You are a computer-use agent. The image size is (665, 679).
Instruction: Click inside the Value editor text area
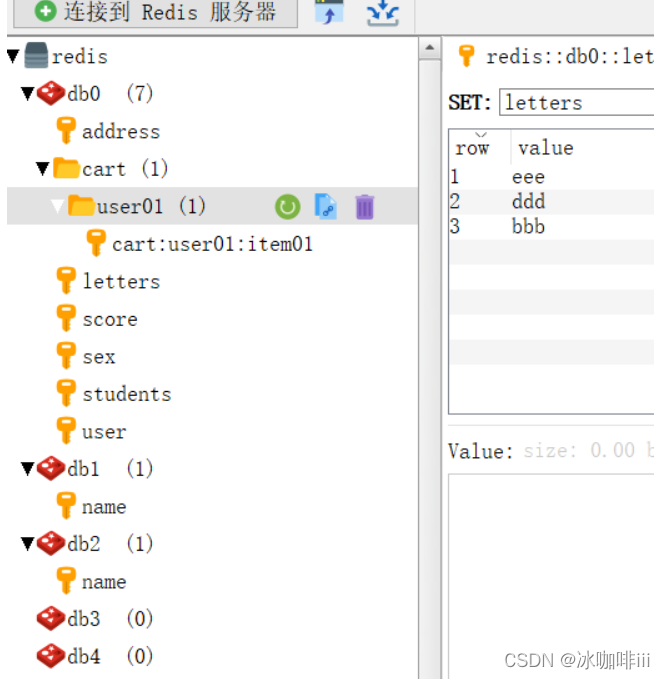[x=552, y=576]
